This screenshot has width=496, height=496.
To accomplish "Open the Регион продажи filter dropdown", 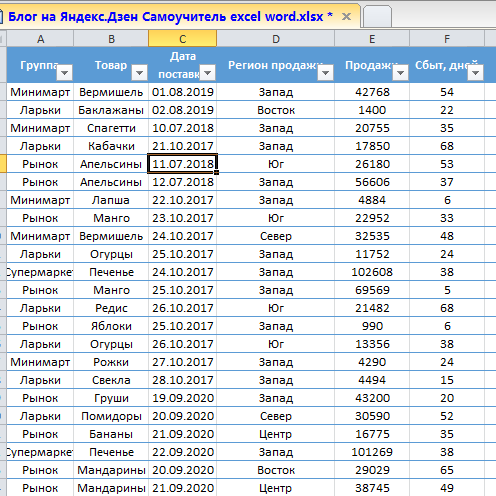I will tap(326, 72).
